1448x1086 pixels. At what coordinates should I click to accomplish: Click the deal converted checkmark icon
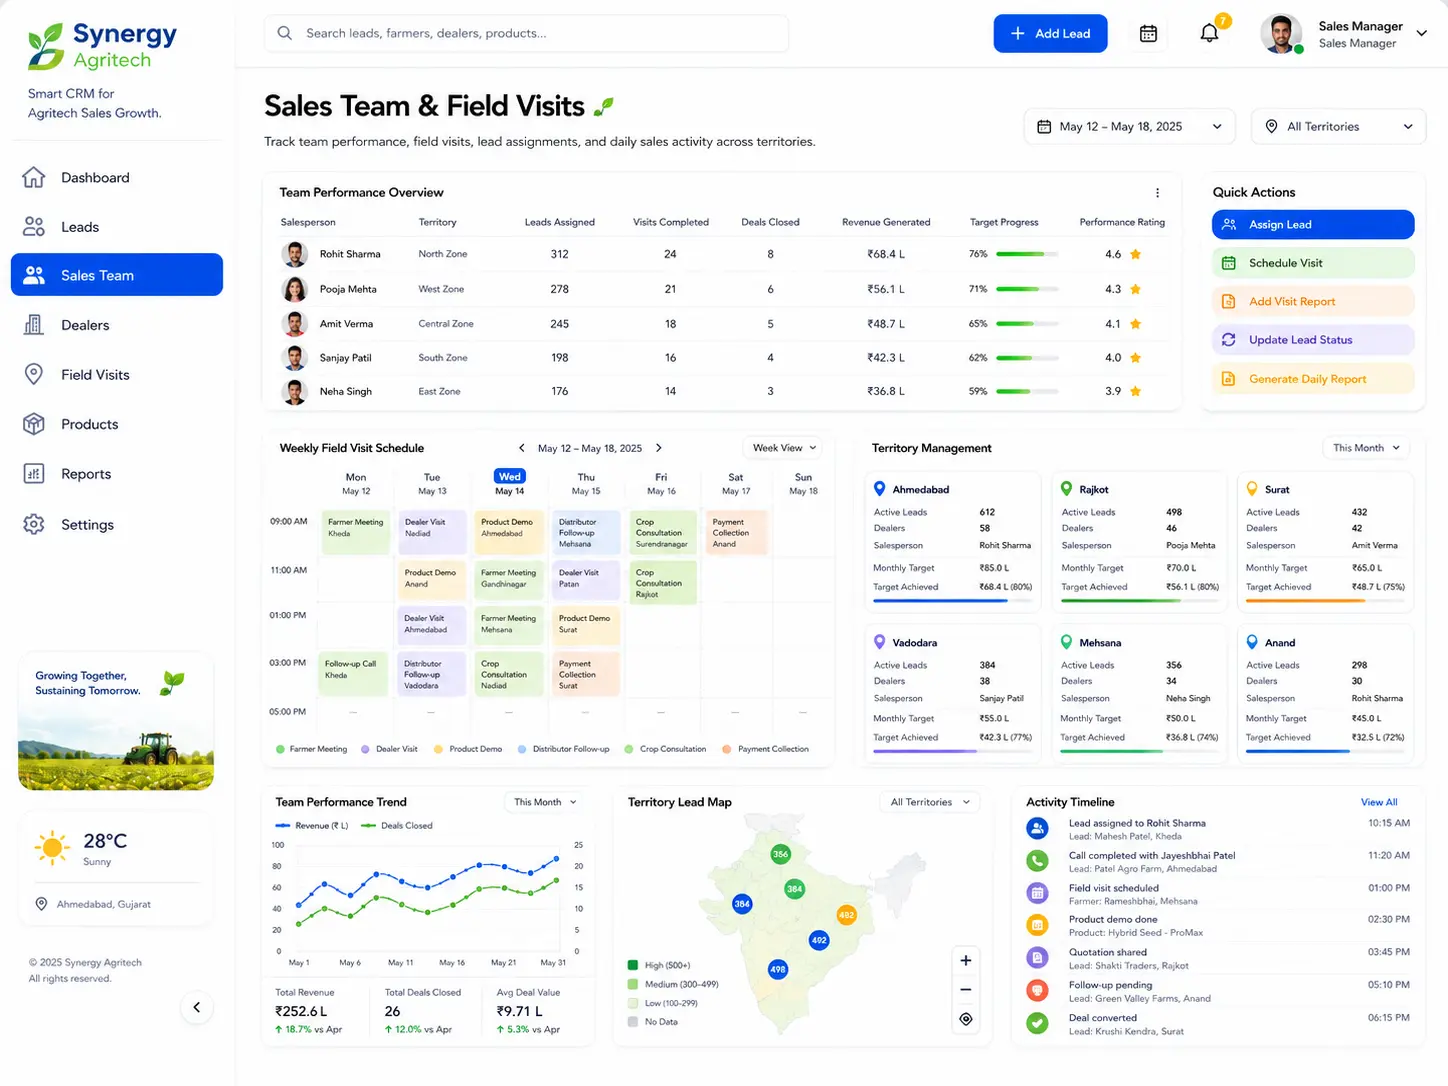click(1038, 1023)
